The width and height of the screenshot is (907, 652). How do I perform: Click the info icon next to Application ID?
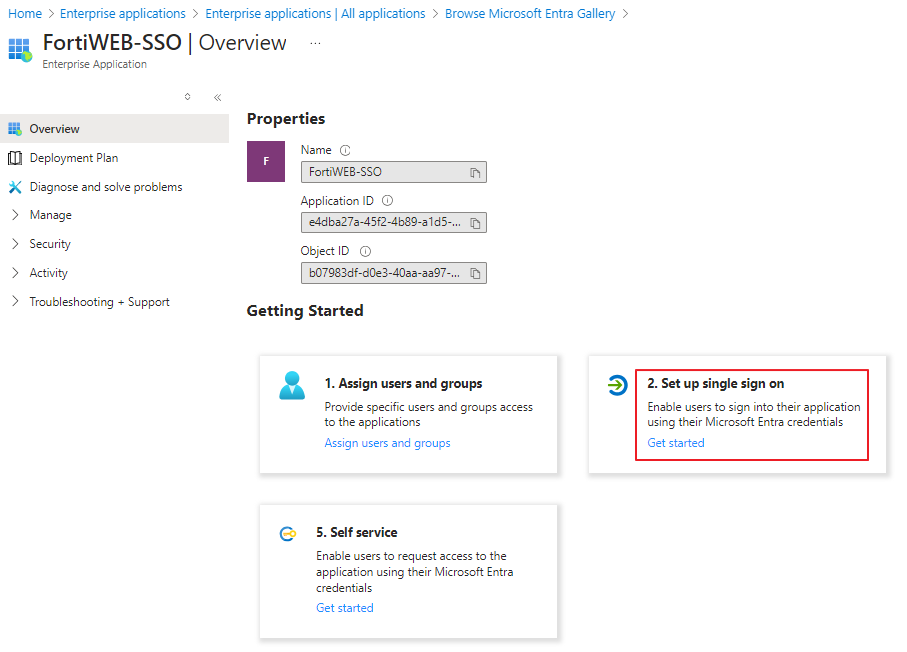pyautogui.click(x=387, y=200)
